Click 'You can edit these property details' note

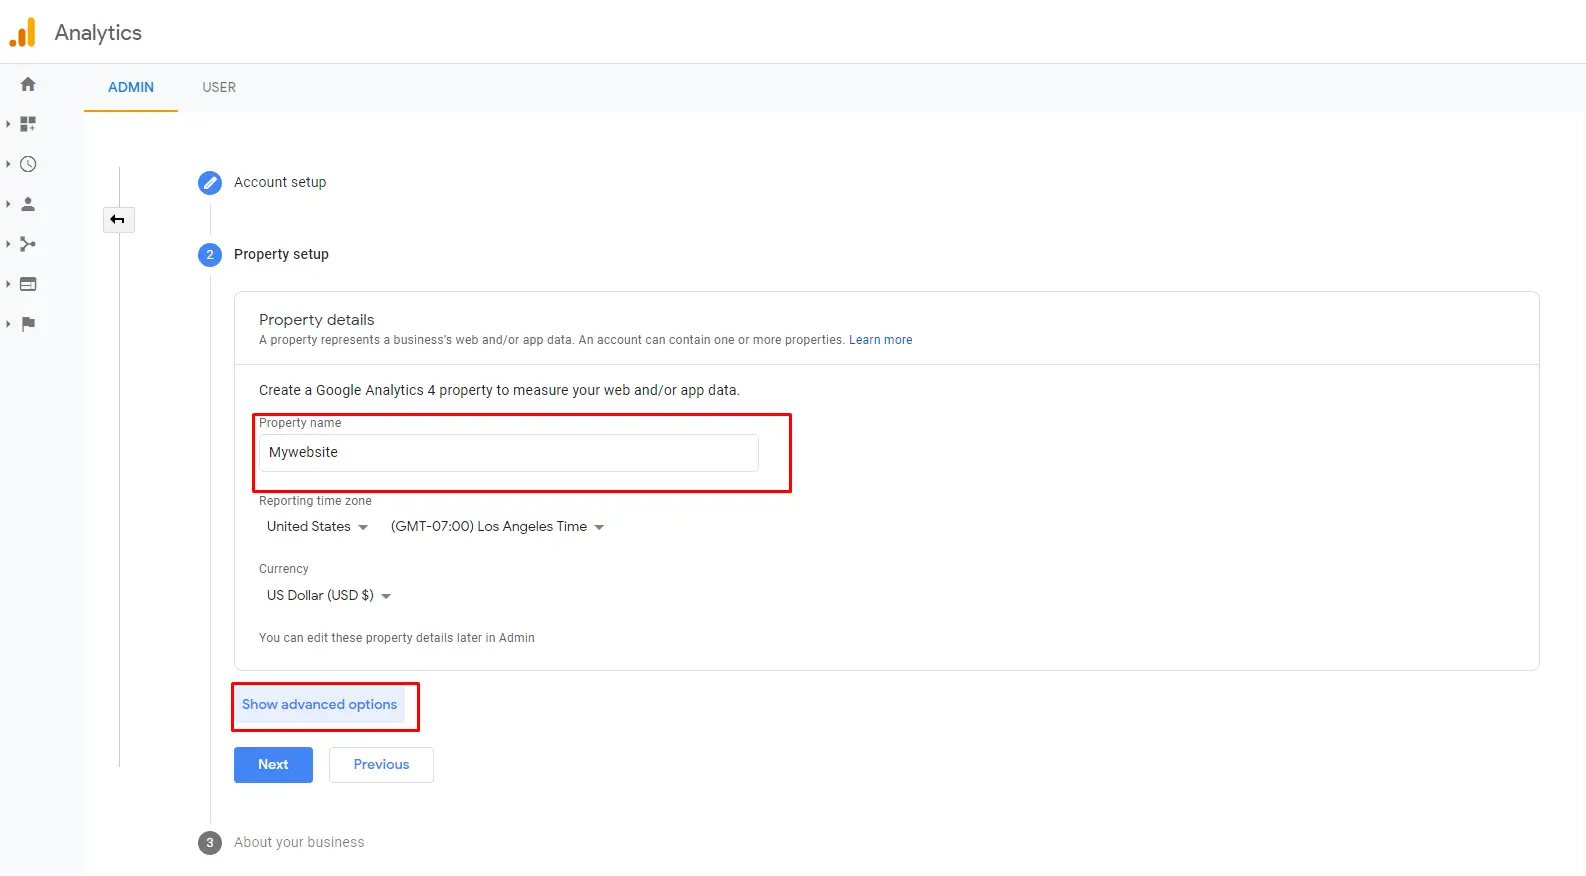[x=397, y=638]
